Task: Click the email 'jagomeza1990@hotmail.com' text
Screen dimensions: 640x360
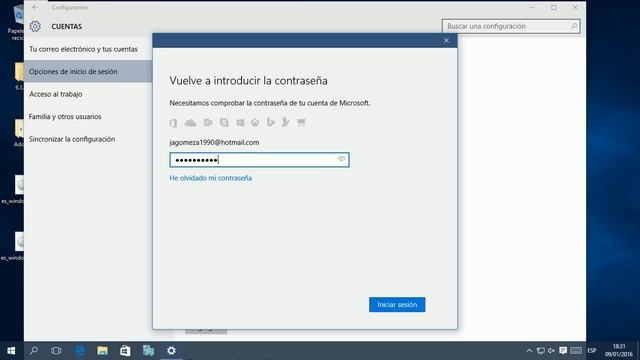Action: 214,142
